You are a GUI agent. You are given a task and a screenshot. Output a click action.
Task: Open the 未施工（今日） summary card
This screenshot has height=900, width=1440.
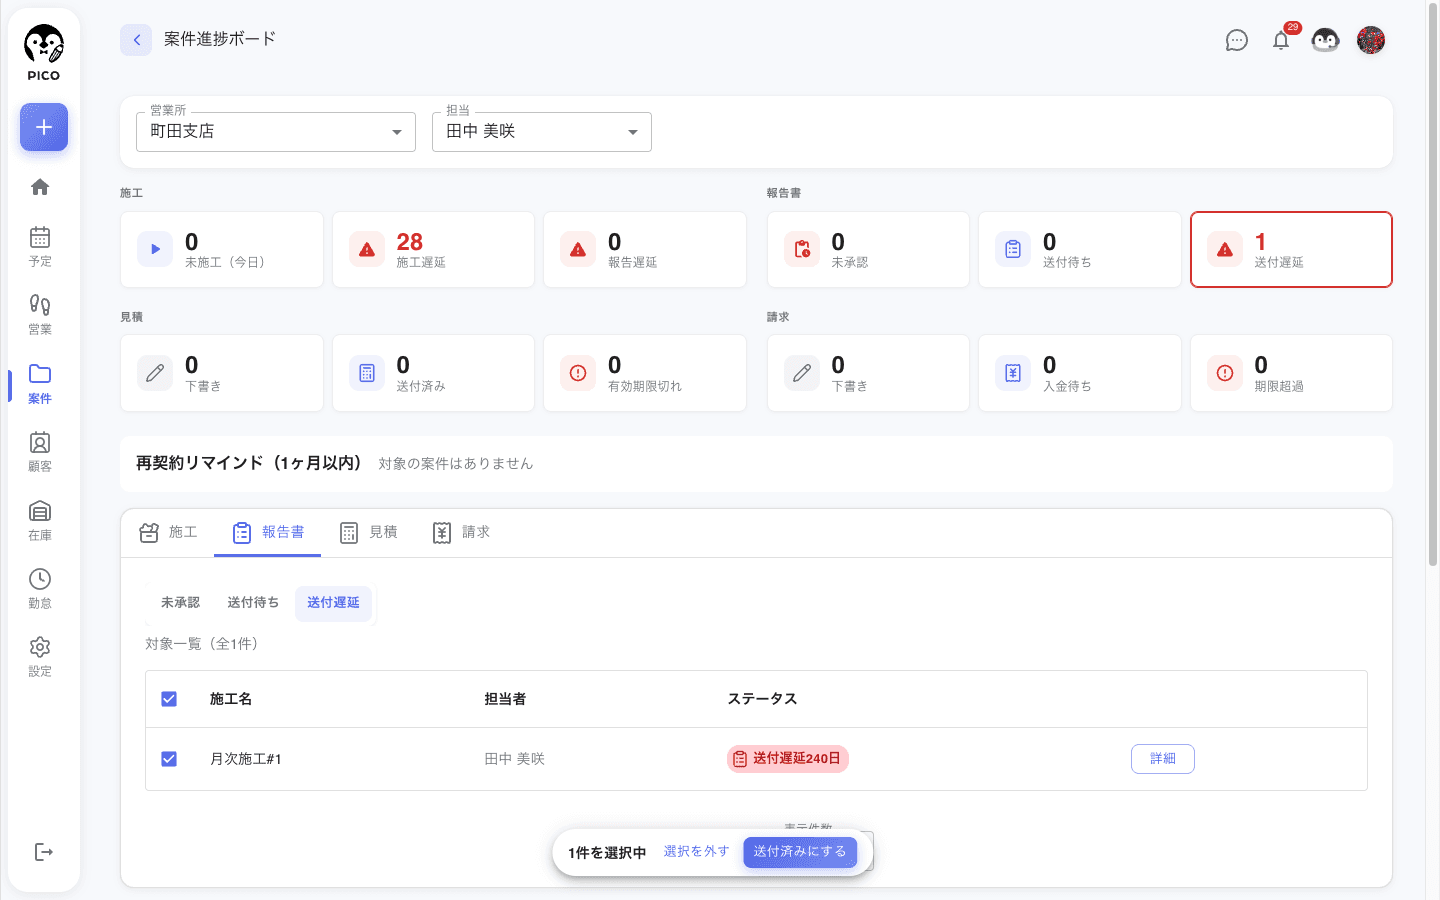222,250
